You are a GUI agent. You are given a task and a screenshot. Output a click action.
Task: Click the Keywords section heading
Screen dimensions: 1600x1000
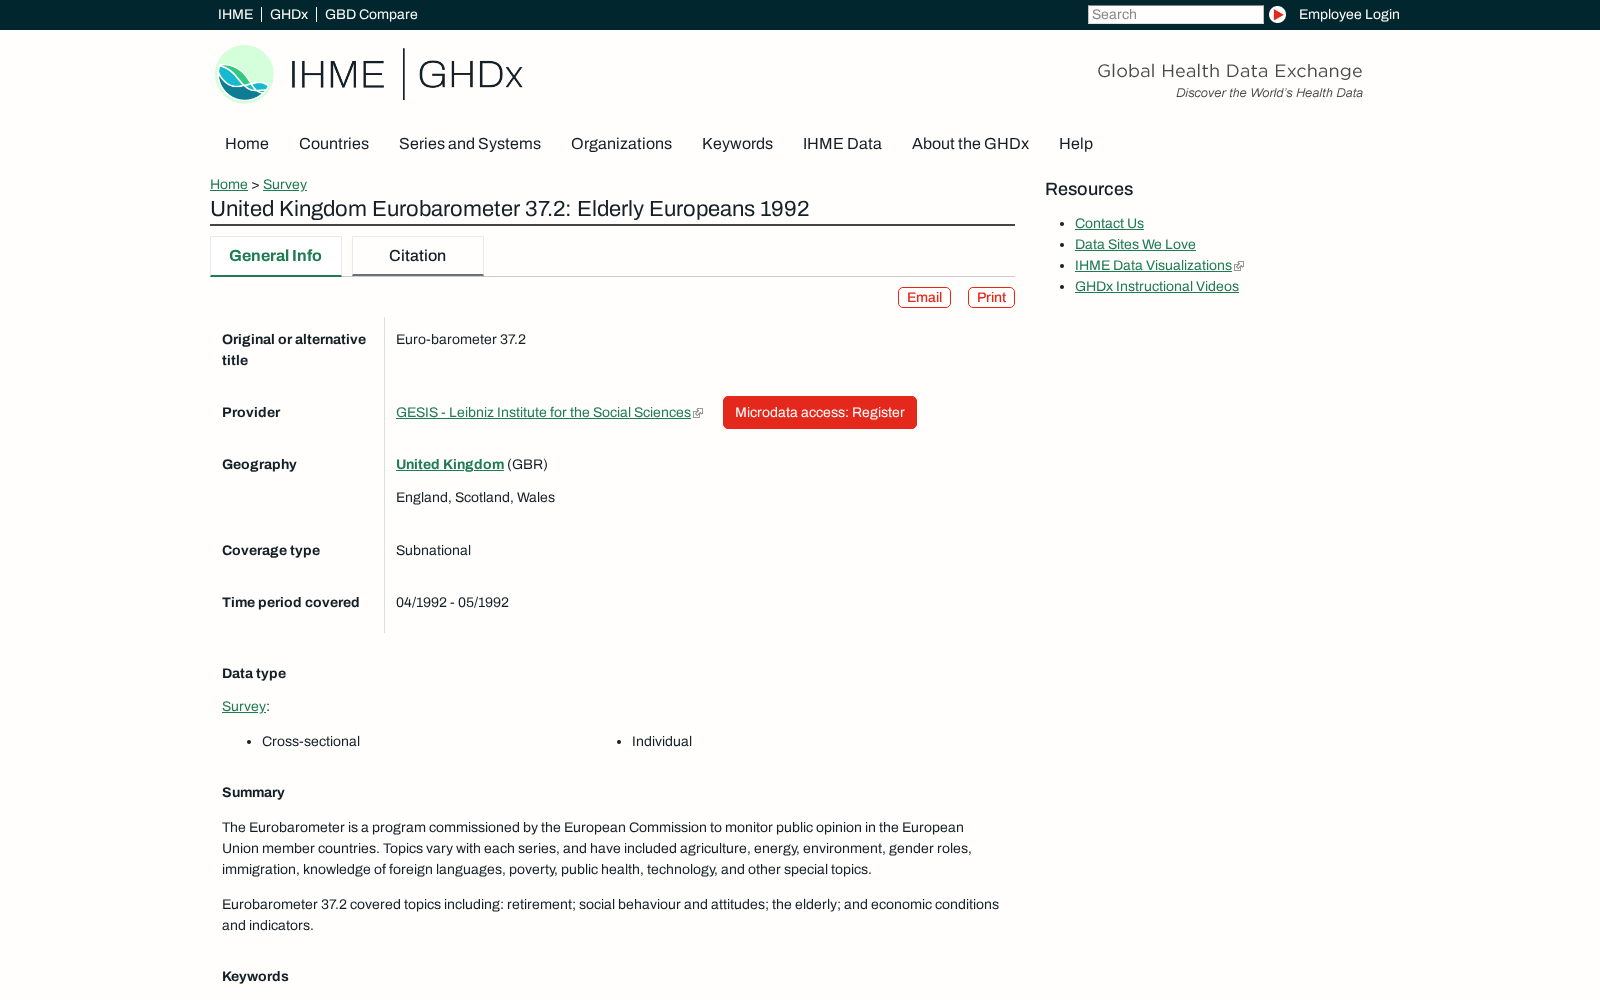tap(255, 976)
